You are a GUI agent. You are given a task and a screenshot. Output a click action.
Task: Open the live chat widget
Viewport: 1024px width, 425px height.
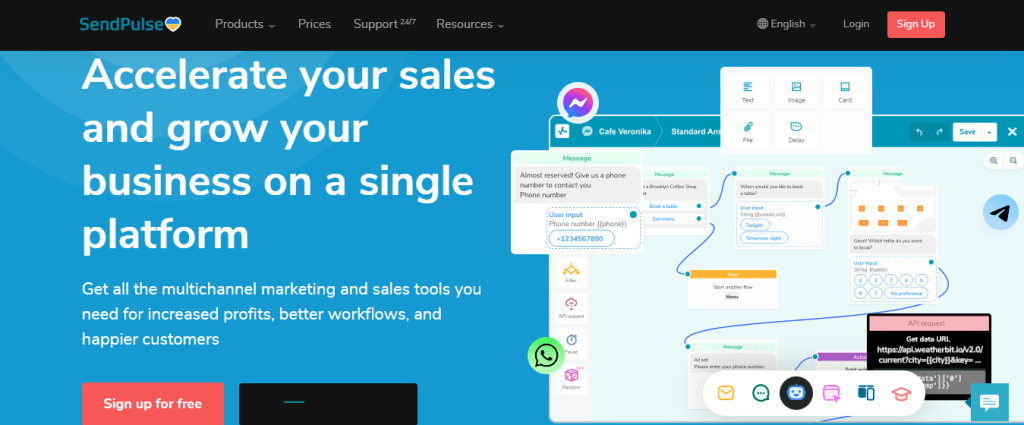pyautogui.click(x=990, y=402)
